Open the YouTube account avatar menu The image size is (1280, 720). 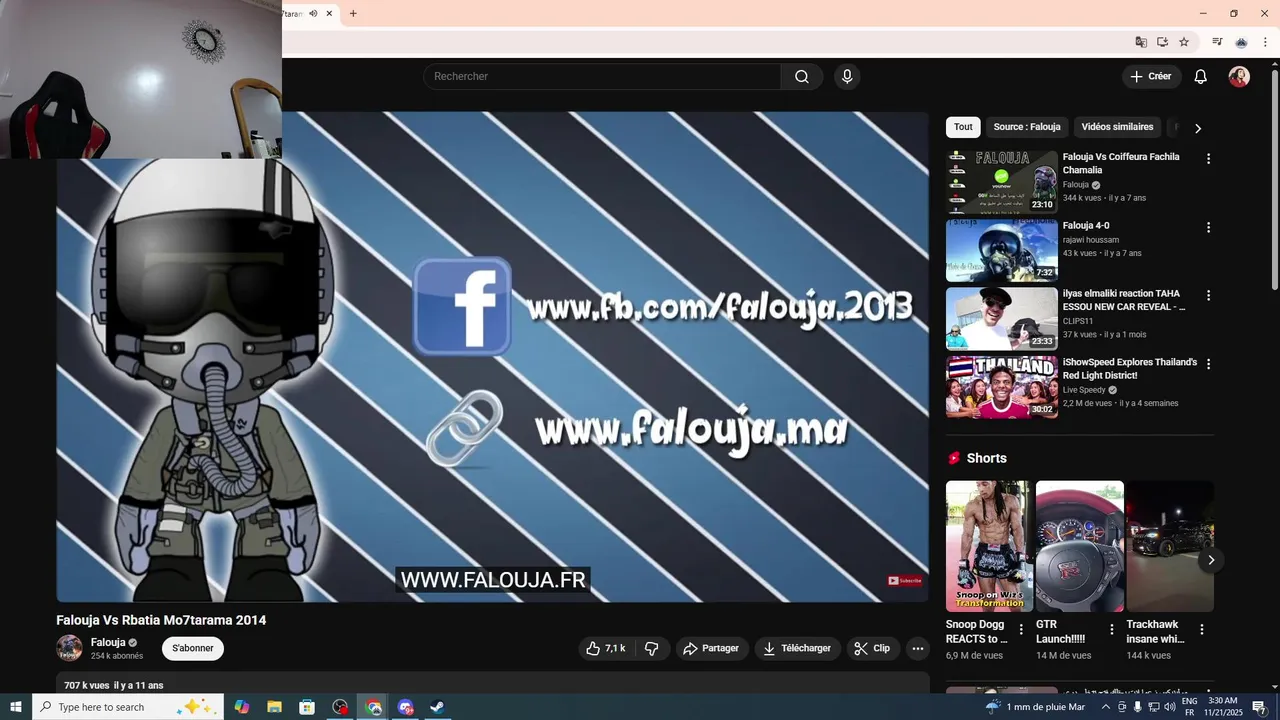pyautogui.click(x=1239, y=77)
